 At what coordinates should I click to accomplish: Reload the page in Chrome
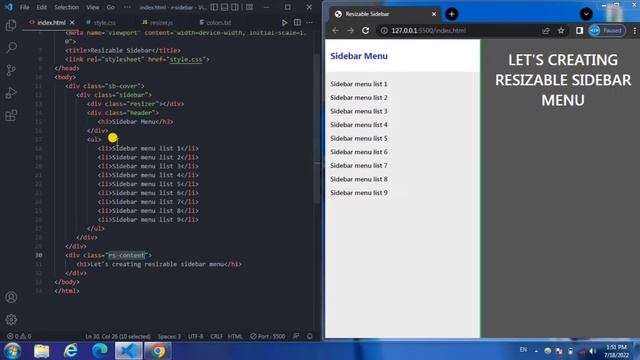[x=365, y=30]
